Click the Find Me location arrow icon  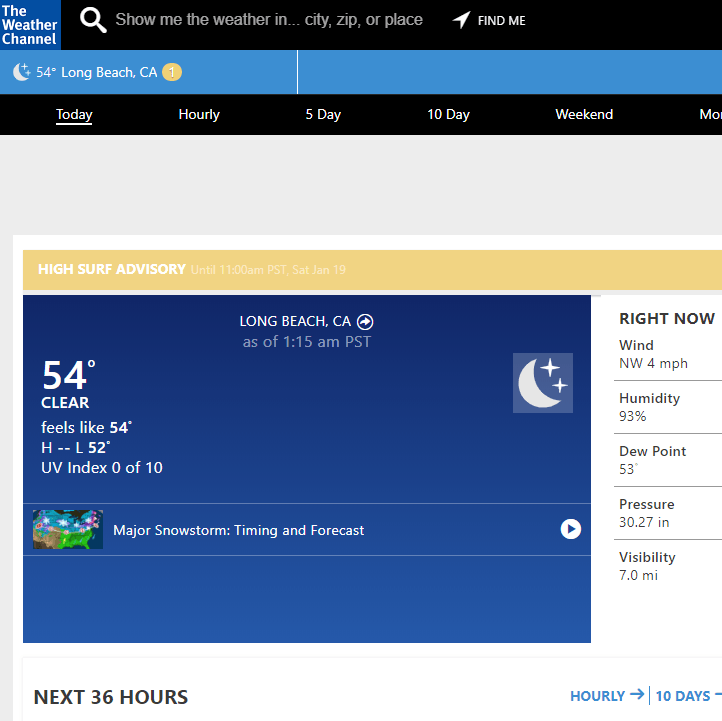tap(461, 20)
